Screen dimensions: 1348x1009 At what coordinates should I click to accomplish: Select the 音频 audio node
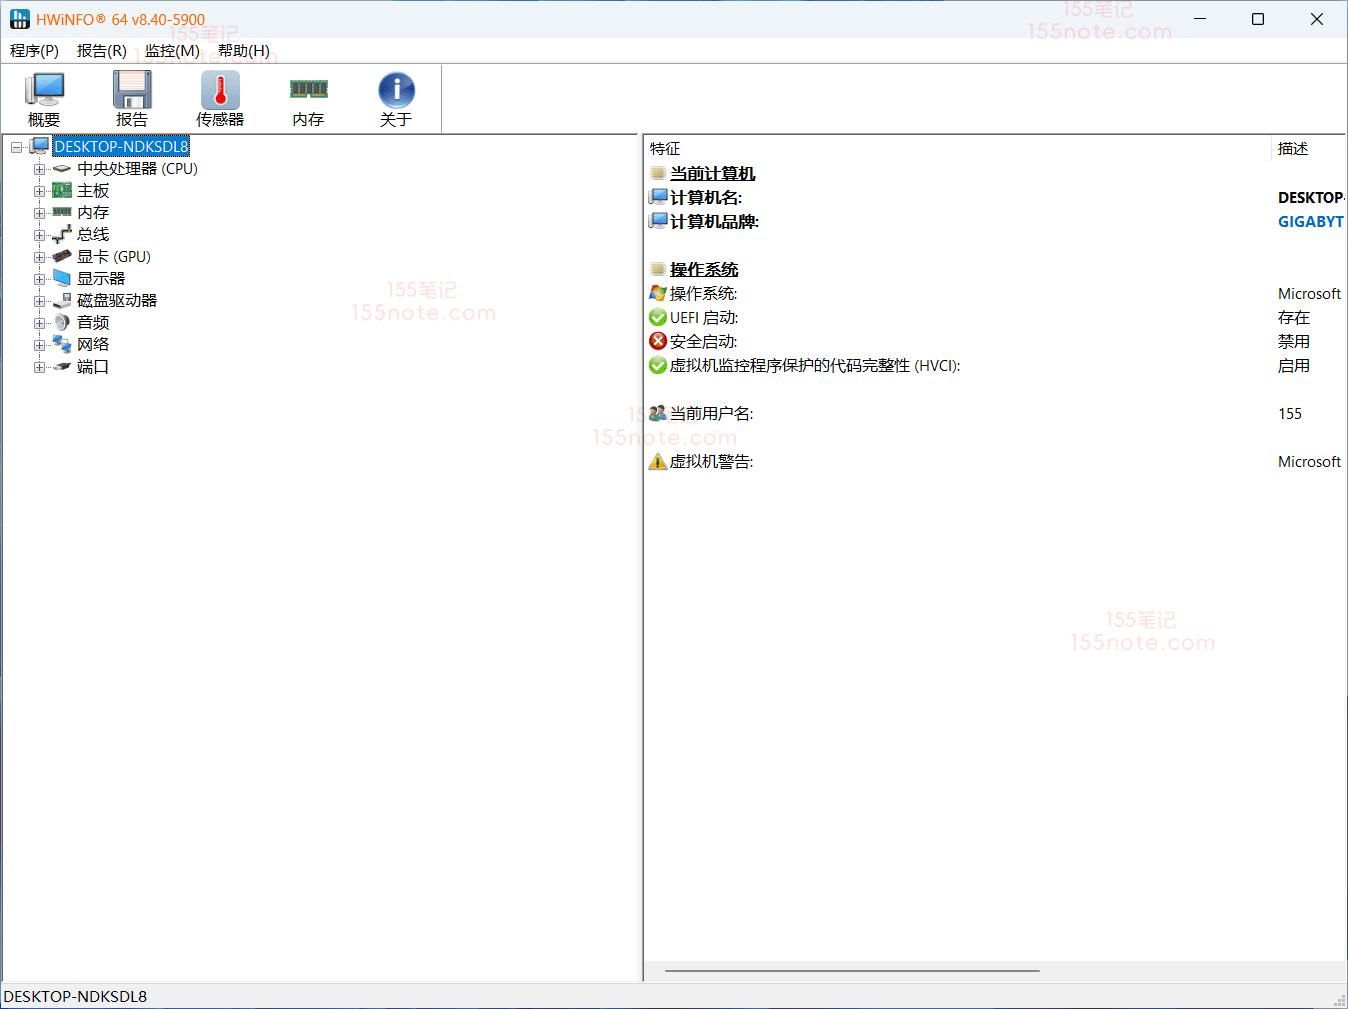(x=93, y=323)
